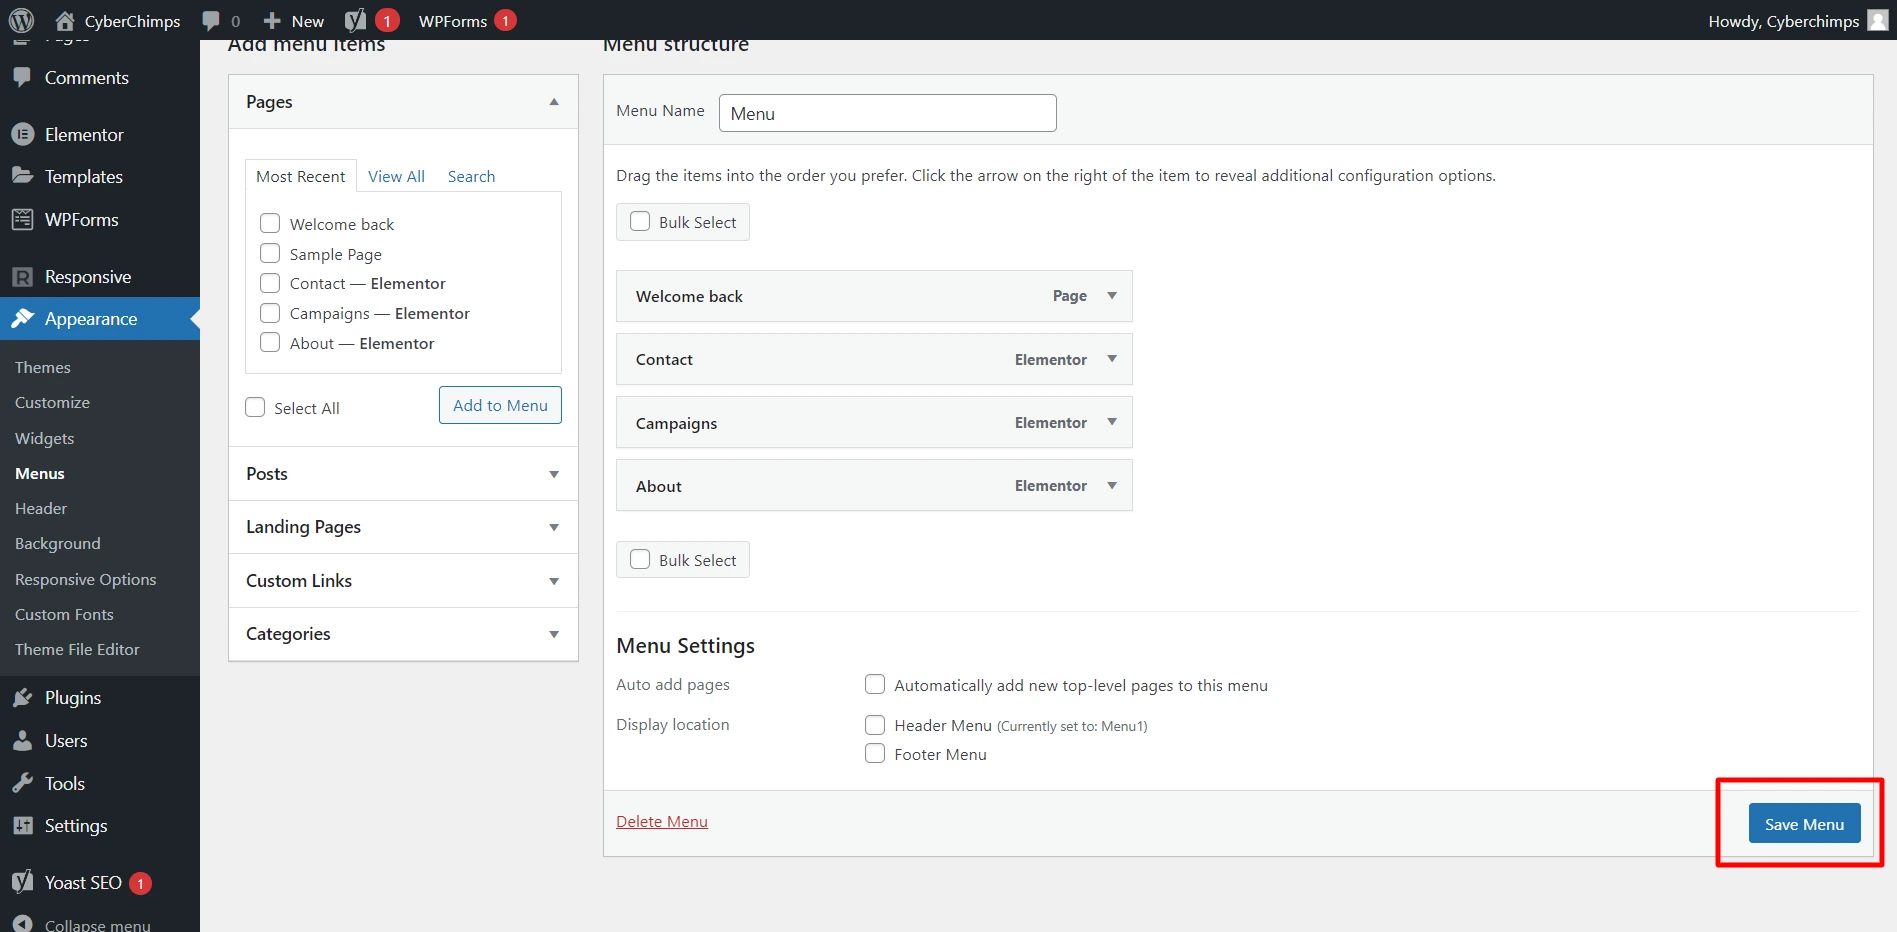Open the comments bubble in admin bar

point(211,20)
